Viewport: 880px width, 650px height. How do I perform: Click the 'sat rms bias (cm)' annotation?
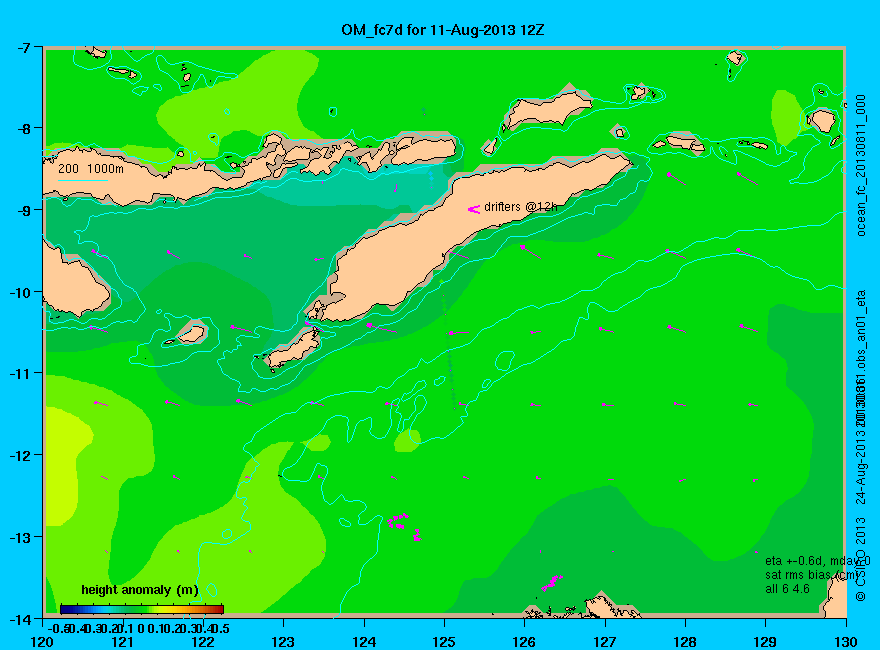click(814, 575)
